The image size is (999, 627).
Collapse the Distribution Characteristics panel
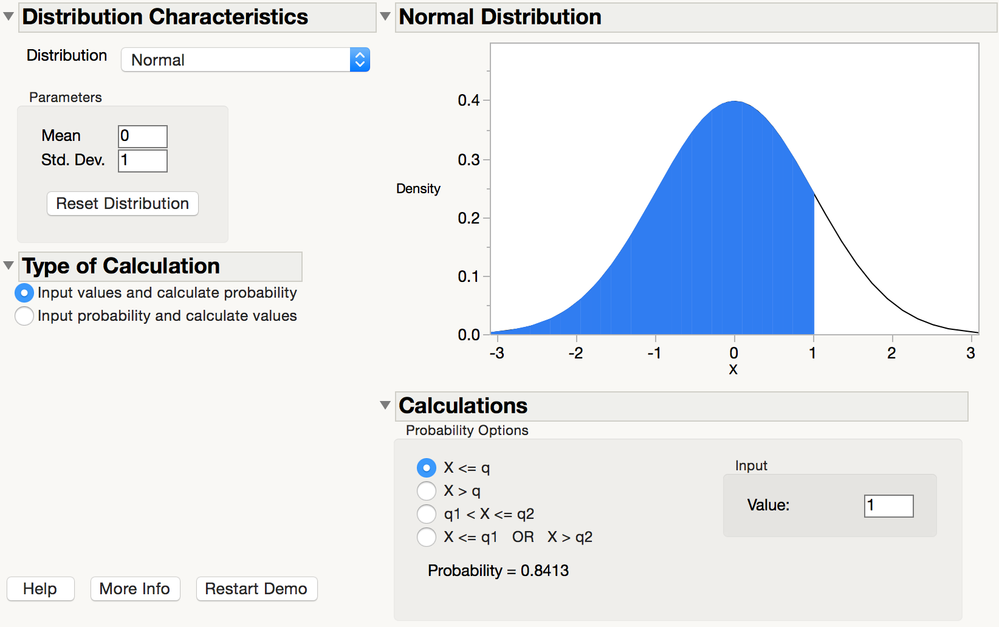8,17
